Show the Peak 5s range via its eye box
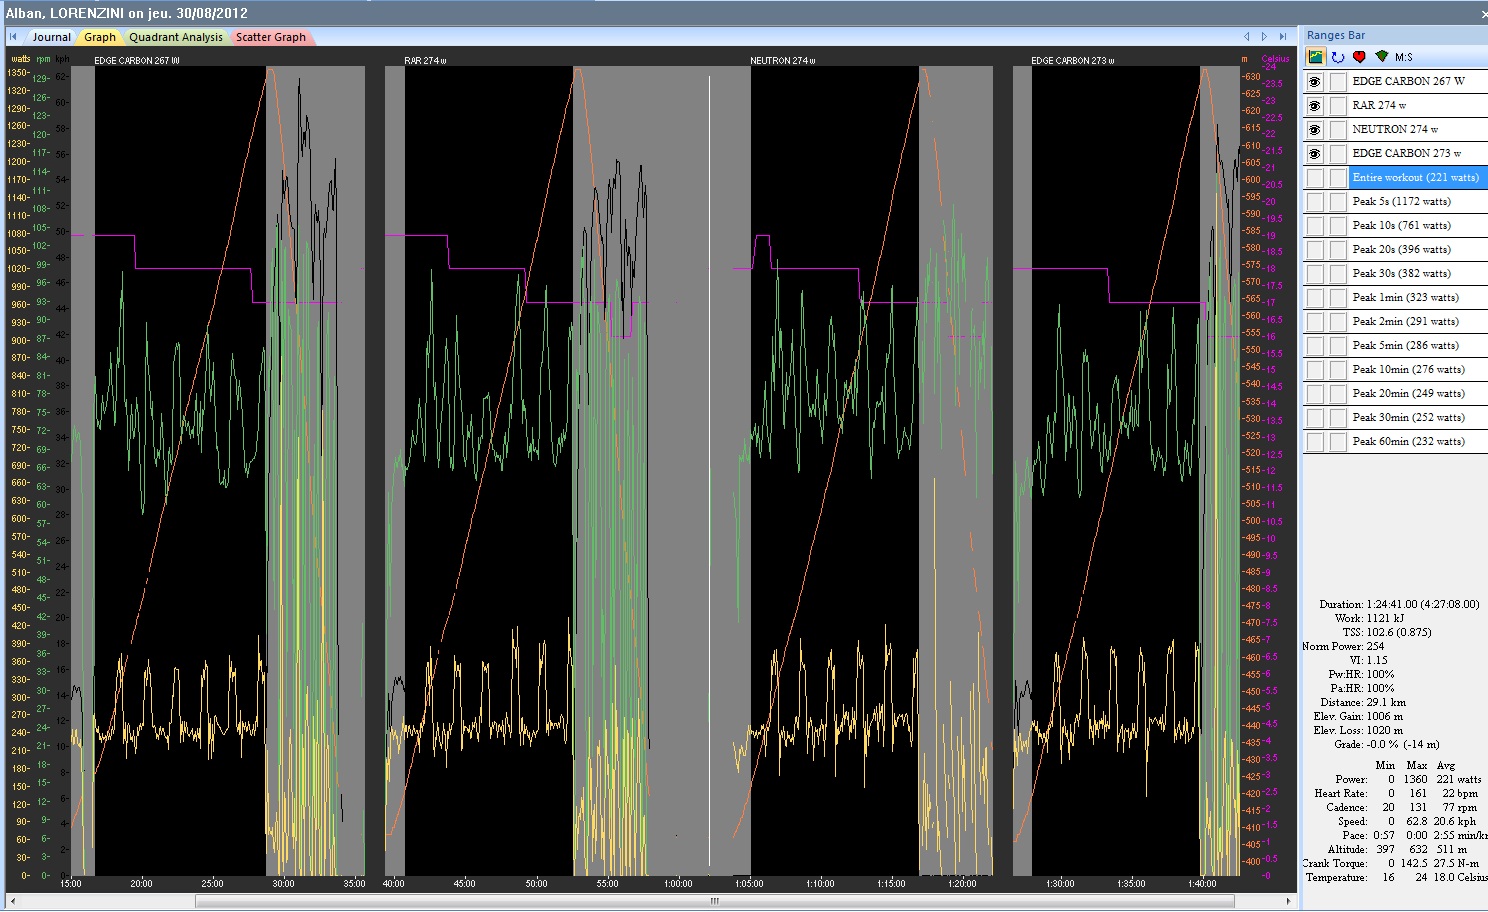Screen dimensions: 1488x912 click(x=1315, y=201)
